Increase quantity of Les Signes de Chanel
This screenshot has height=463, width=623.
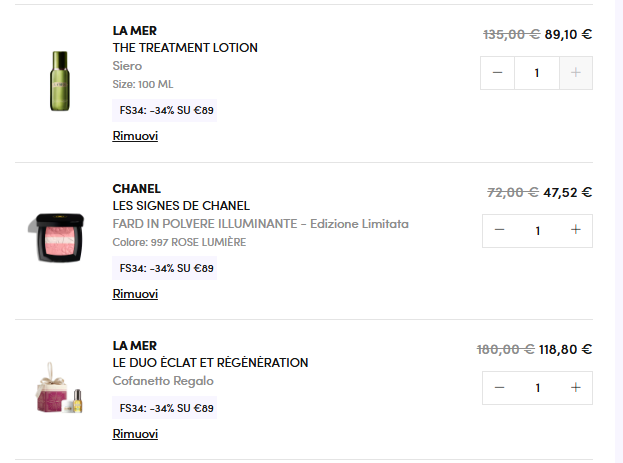pos(576,230)
